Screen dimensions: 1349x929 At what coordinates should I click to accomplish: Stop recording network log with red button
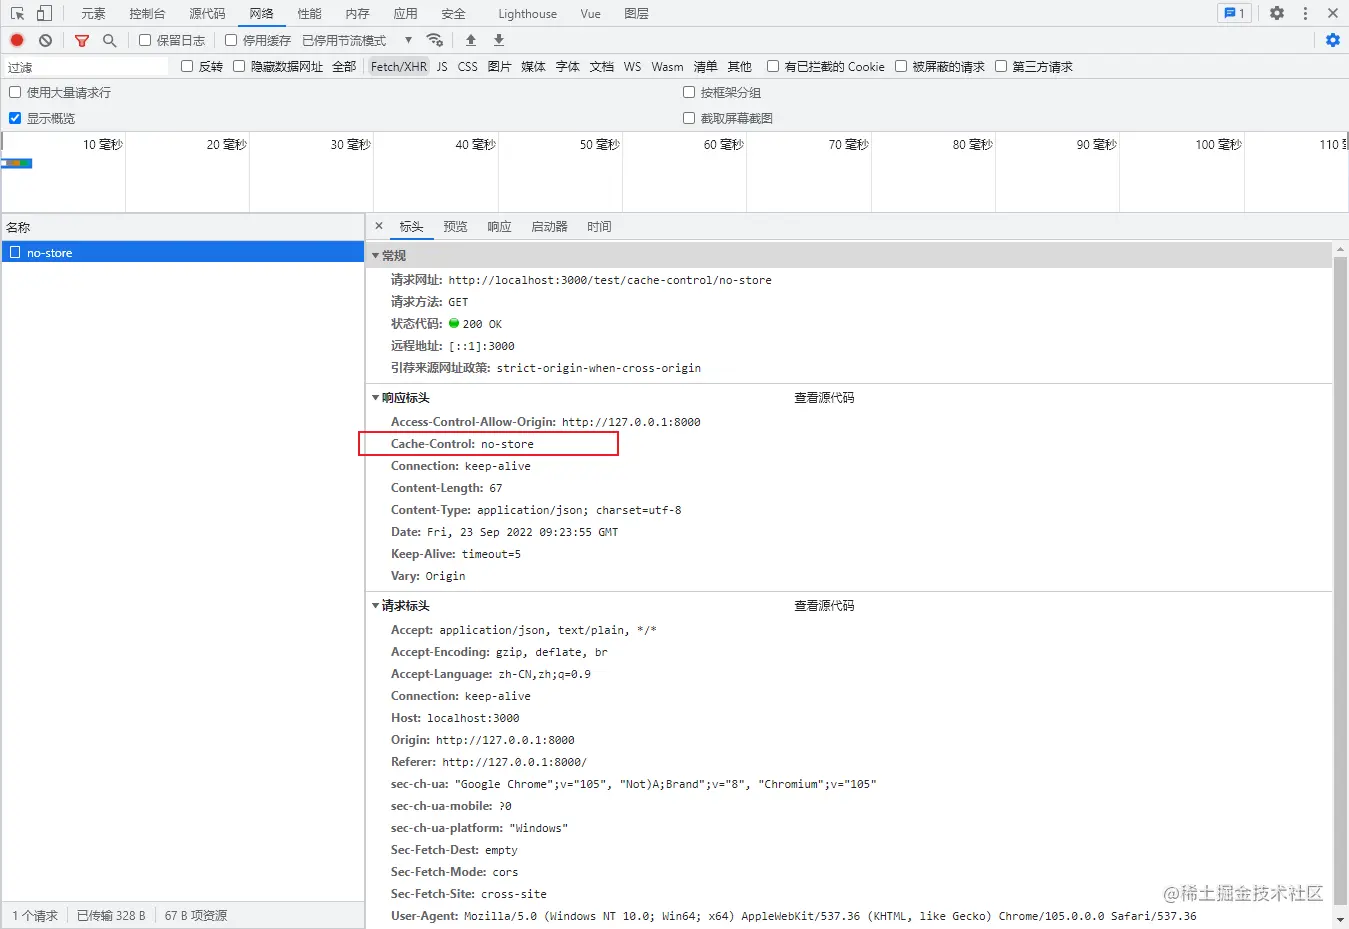point(17,40)
